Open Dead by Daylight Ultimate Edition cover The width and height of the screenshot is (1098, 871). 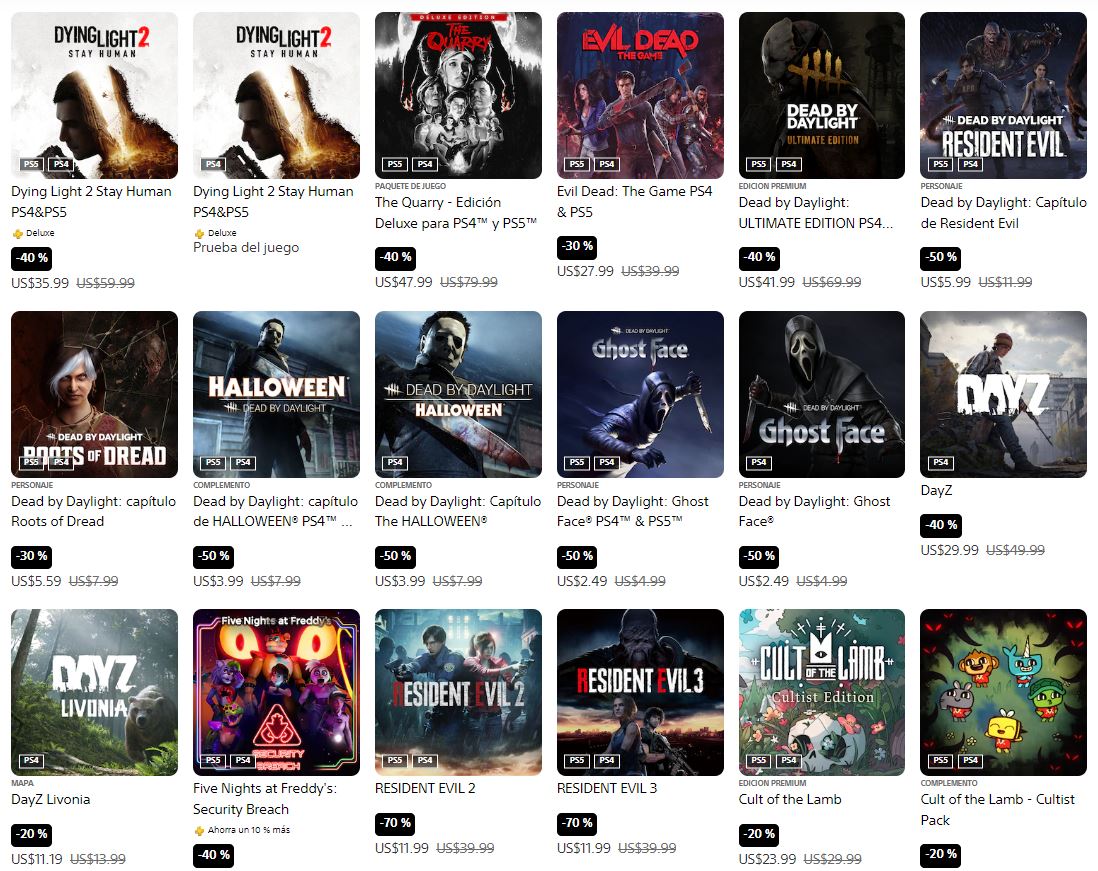[821, 95]
